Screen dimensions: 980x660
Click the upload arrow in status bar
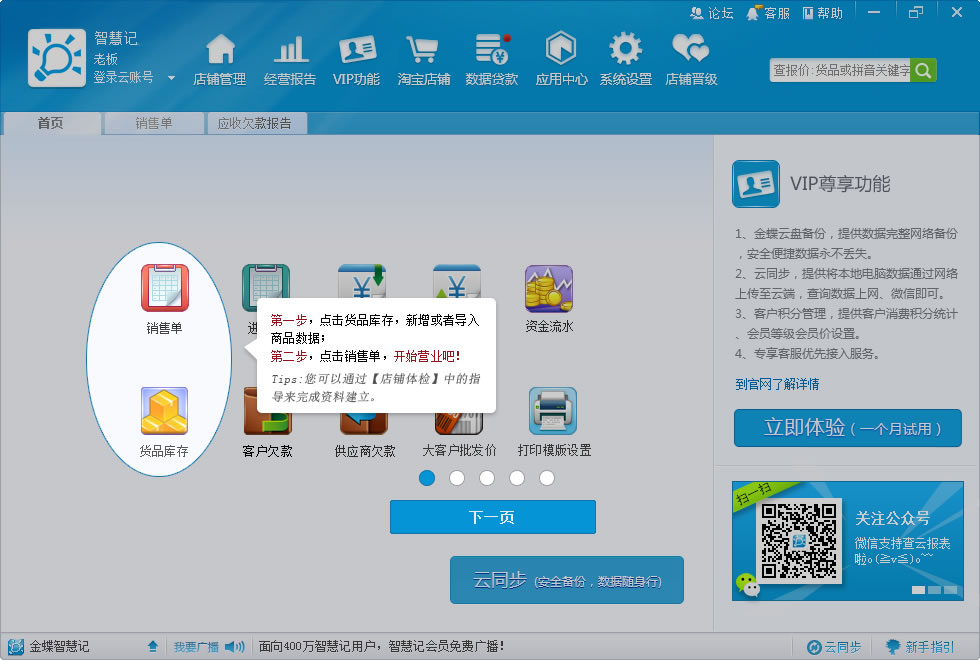click(x=152, y=646)
